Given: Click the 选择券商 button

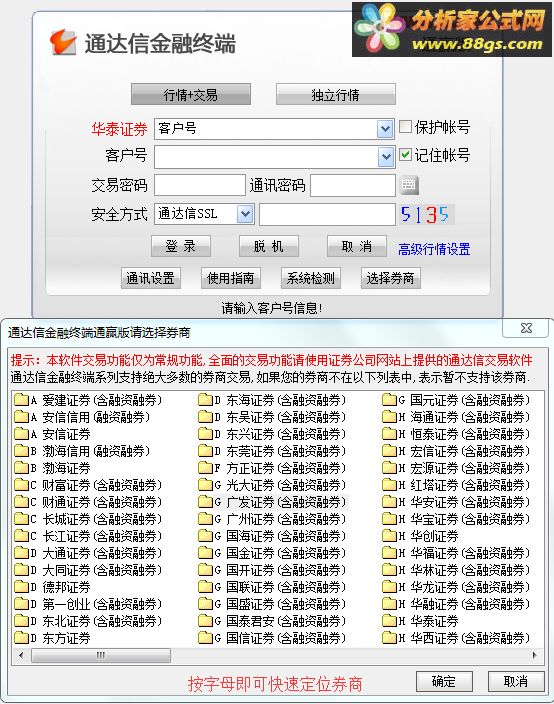Looking at the screenshot, I should pos(391,278).
